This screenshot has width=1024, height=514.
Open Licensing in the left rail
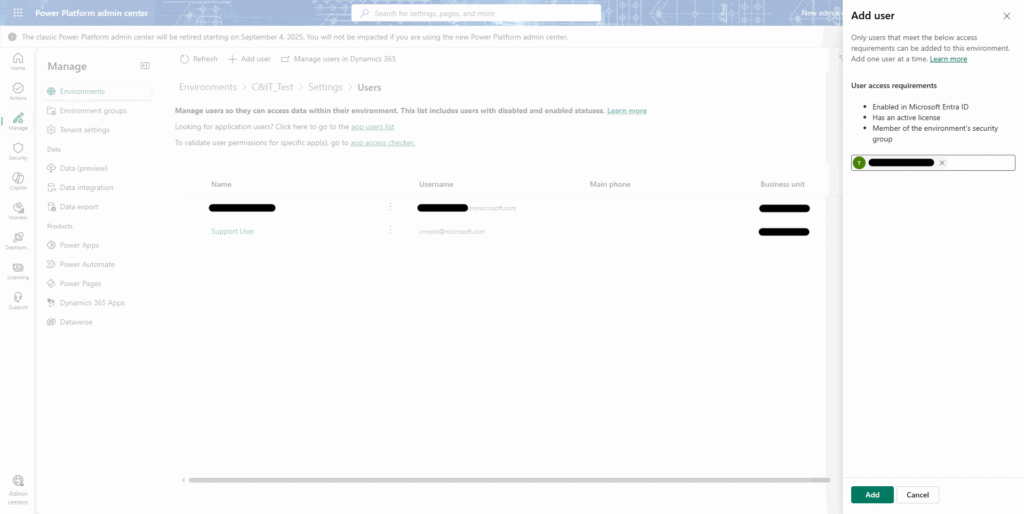click(x=18, y=270)
